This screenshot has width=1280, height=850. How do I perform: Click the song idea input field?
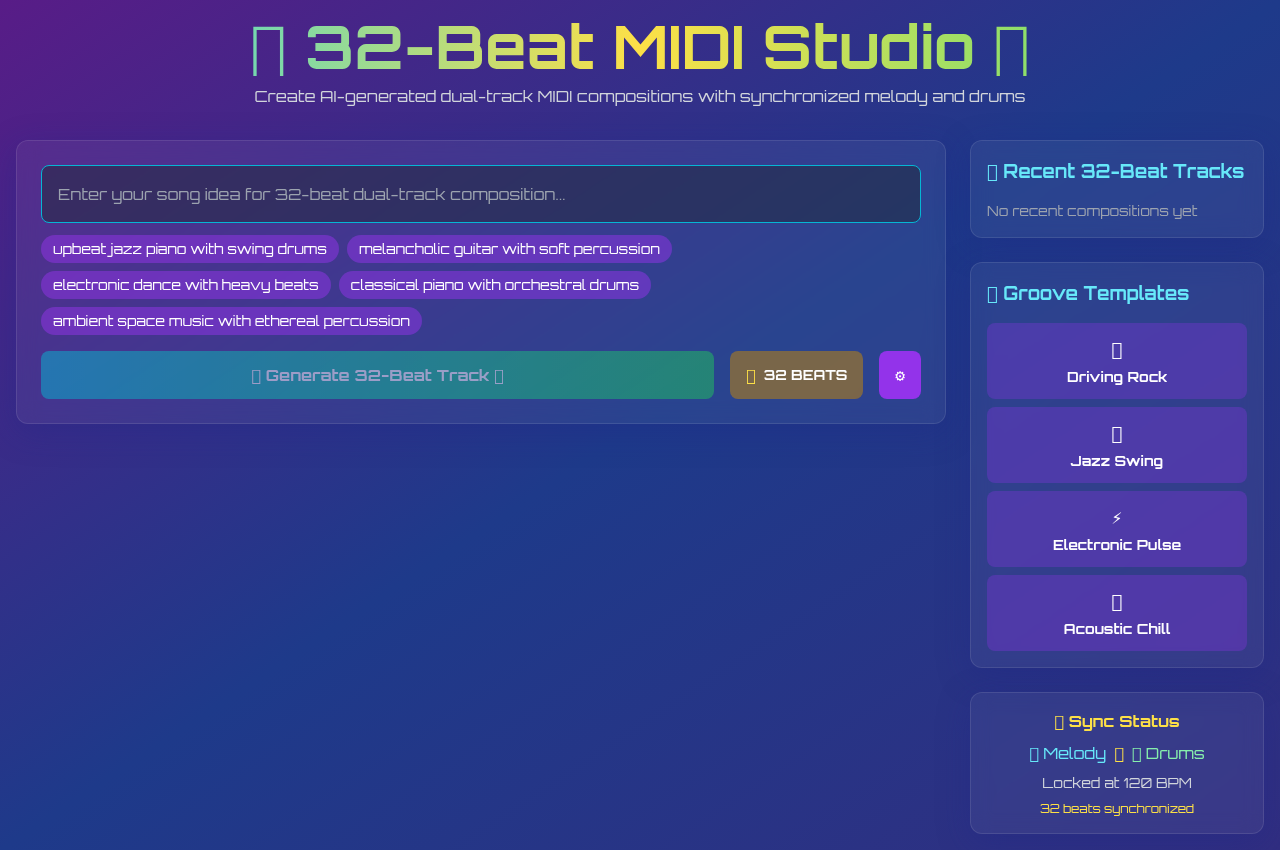[480, 193]
